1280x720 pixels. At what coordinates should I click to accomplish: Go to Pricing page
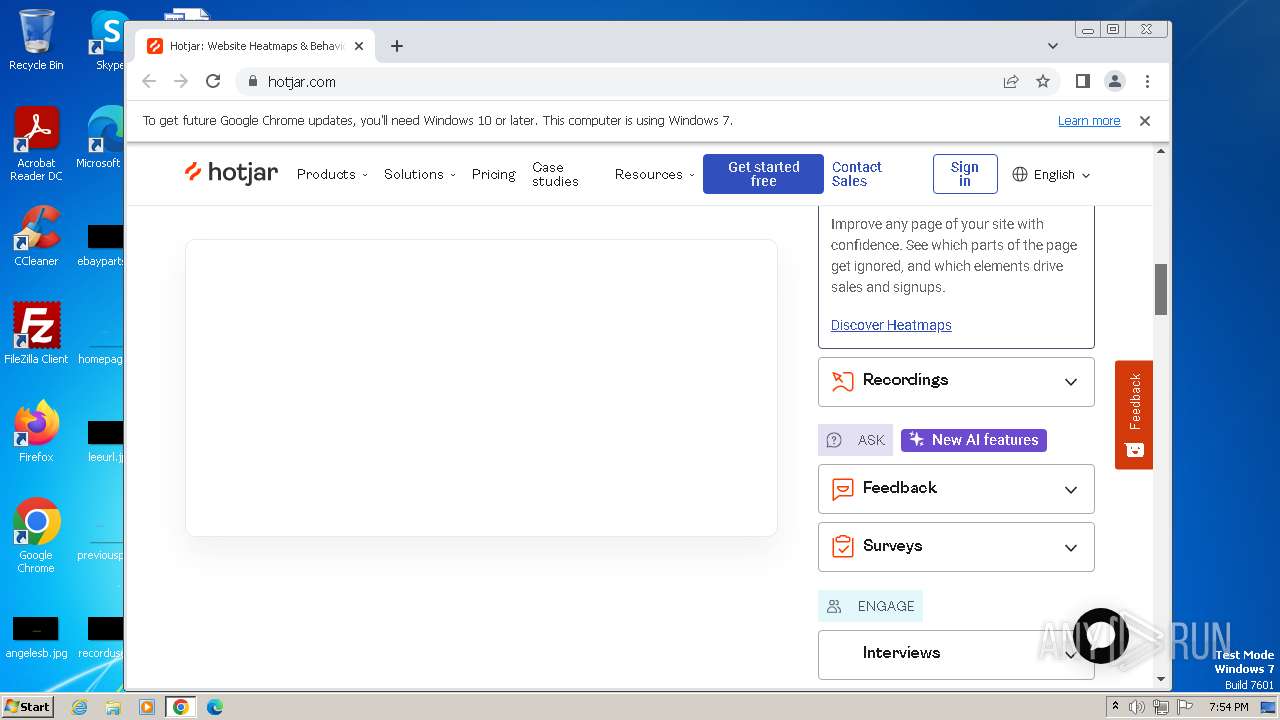point(494,174)
